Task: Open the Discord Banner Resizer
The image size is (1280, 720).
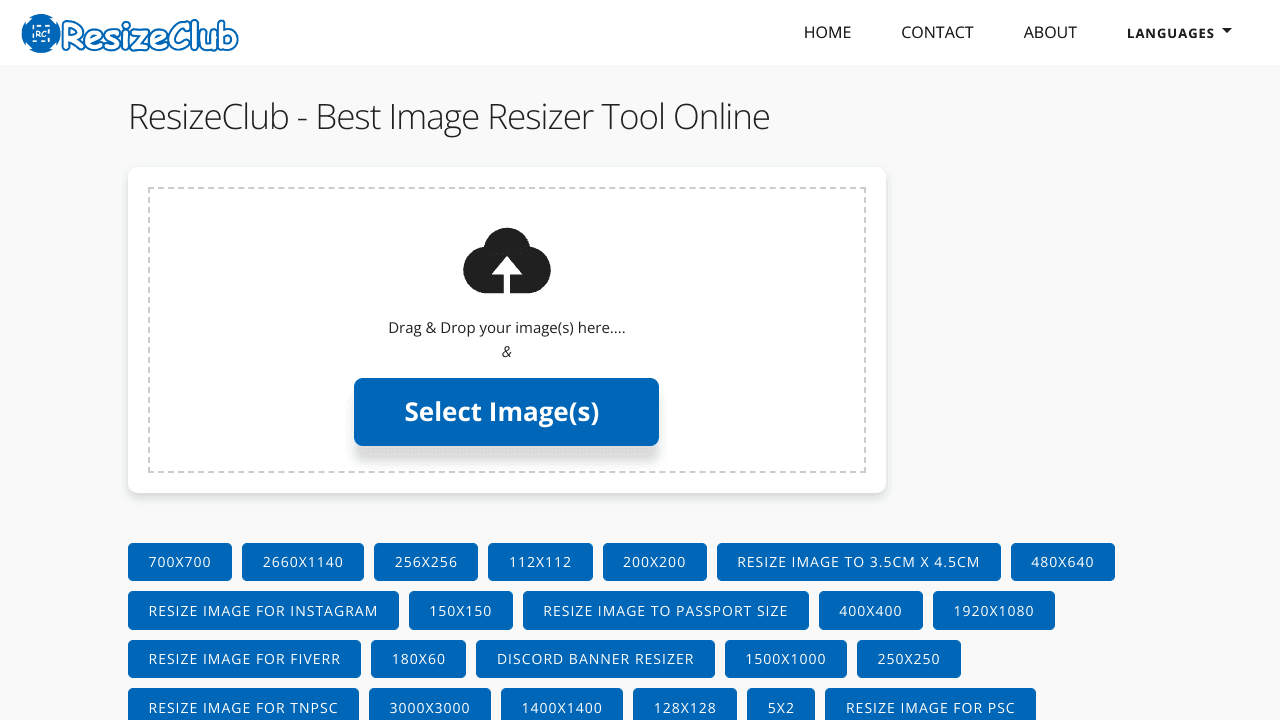Action: pyautogui.click(x=595, y=659)
